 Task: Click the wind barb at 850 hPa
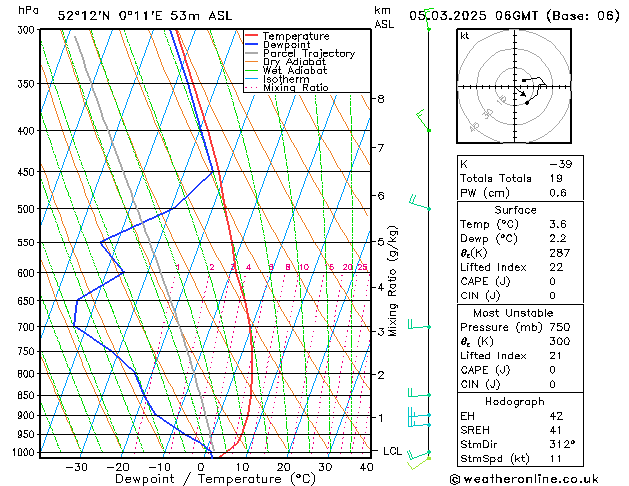pos(419,393)
